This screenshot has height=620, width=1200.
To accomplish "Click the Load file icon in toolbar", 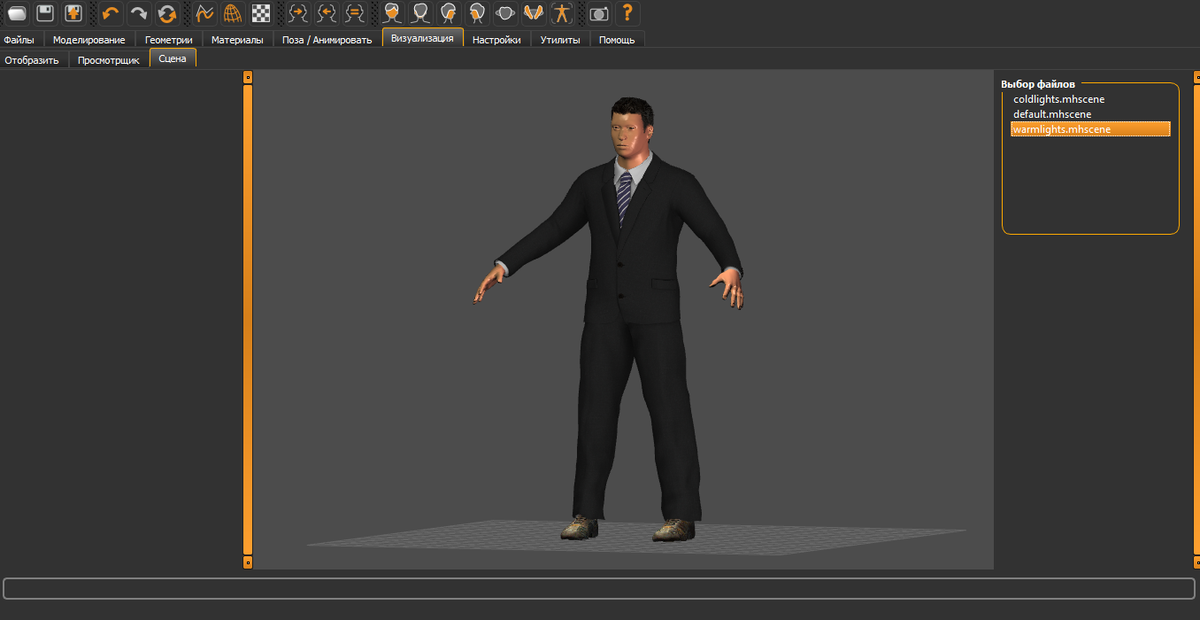I will 17,13.
